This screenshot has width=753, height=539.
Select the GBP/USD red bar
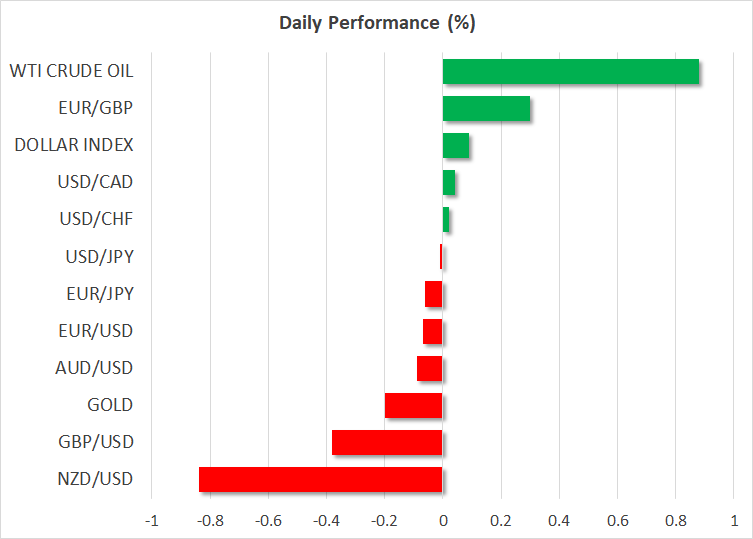coord(387,443)
